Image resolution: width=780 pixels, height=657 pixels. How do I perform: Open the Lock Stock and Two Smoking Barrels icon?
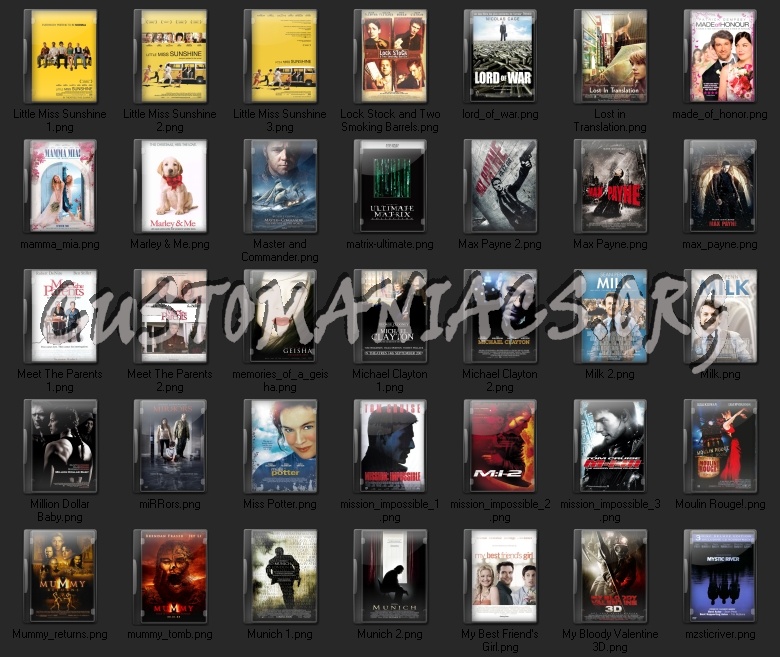point(390,56)
